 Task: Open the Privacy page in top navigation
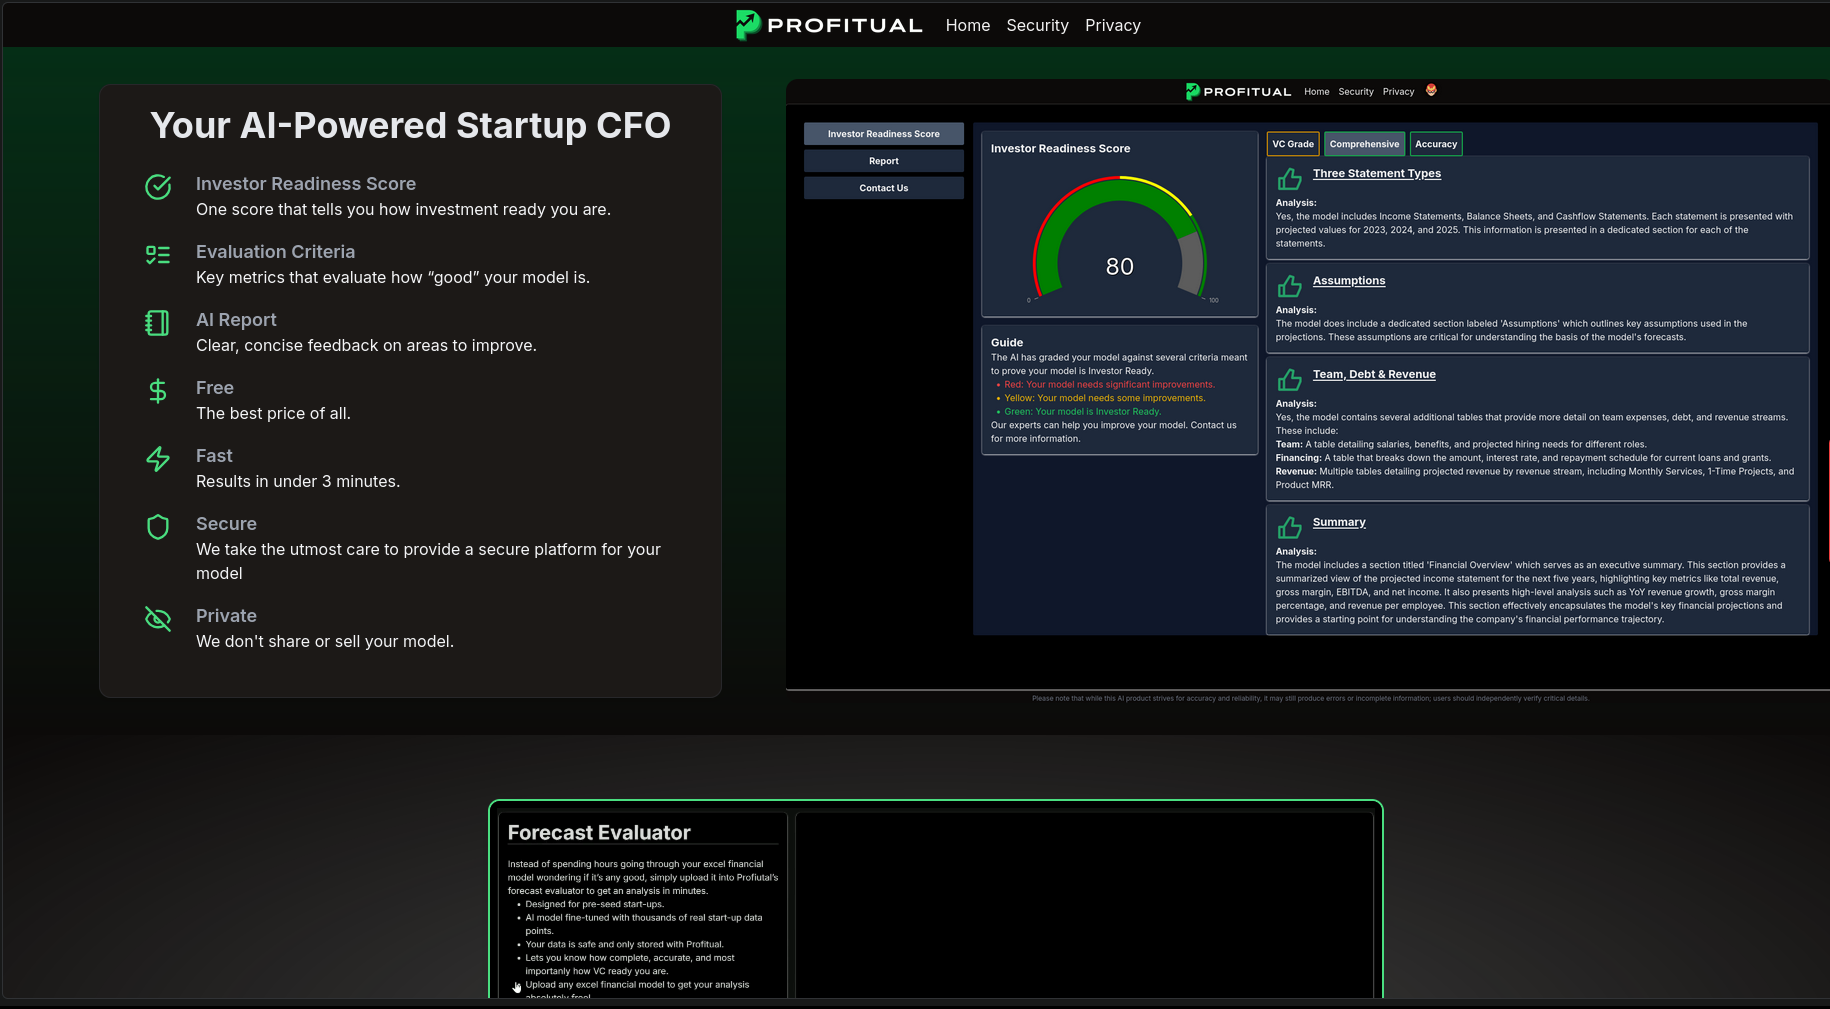(1112, 26)
